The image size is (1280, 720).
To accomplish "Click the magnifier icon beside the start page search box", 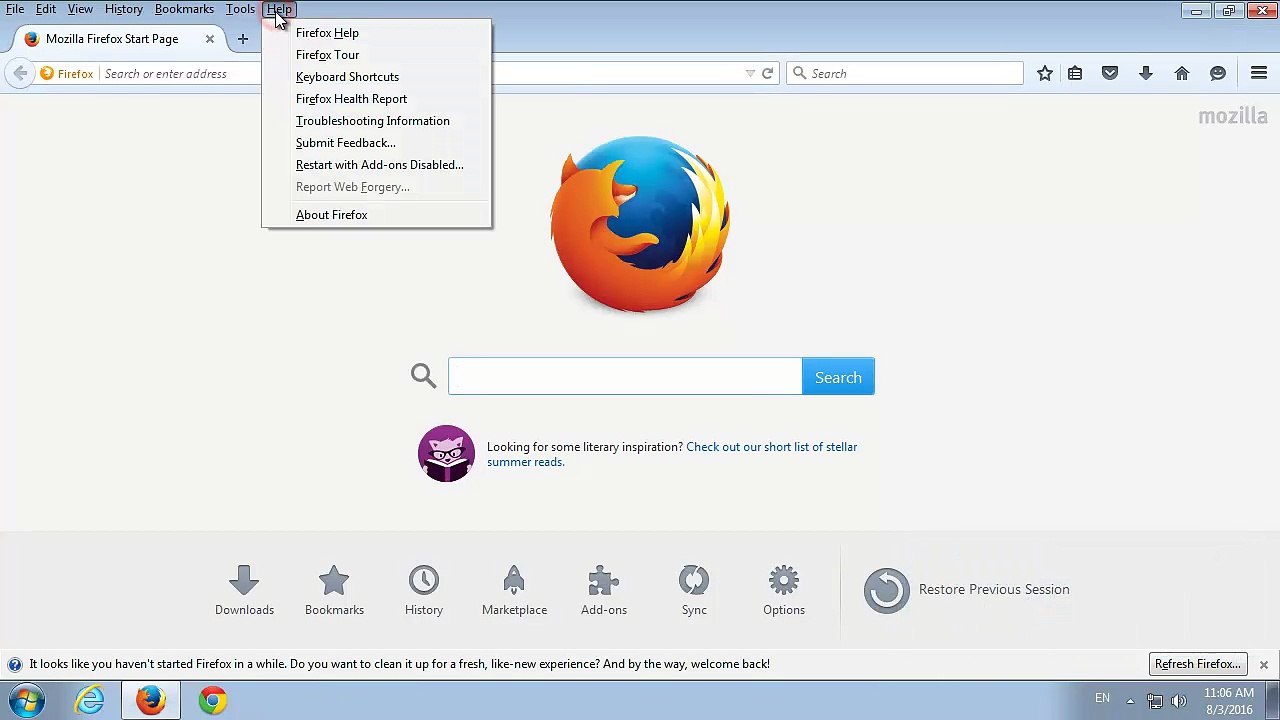I will 423,376.
